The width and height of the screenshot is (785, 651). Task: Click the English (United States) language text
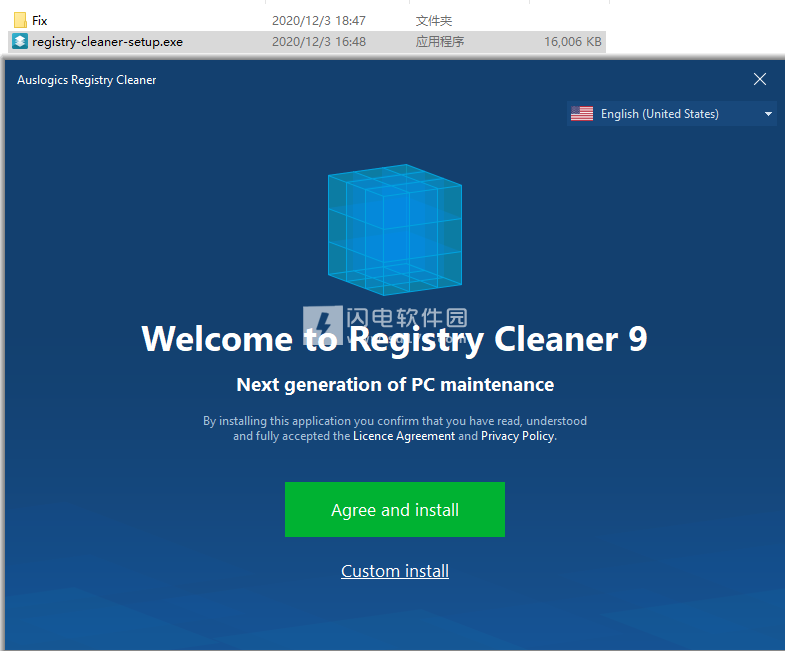point(659,114)
